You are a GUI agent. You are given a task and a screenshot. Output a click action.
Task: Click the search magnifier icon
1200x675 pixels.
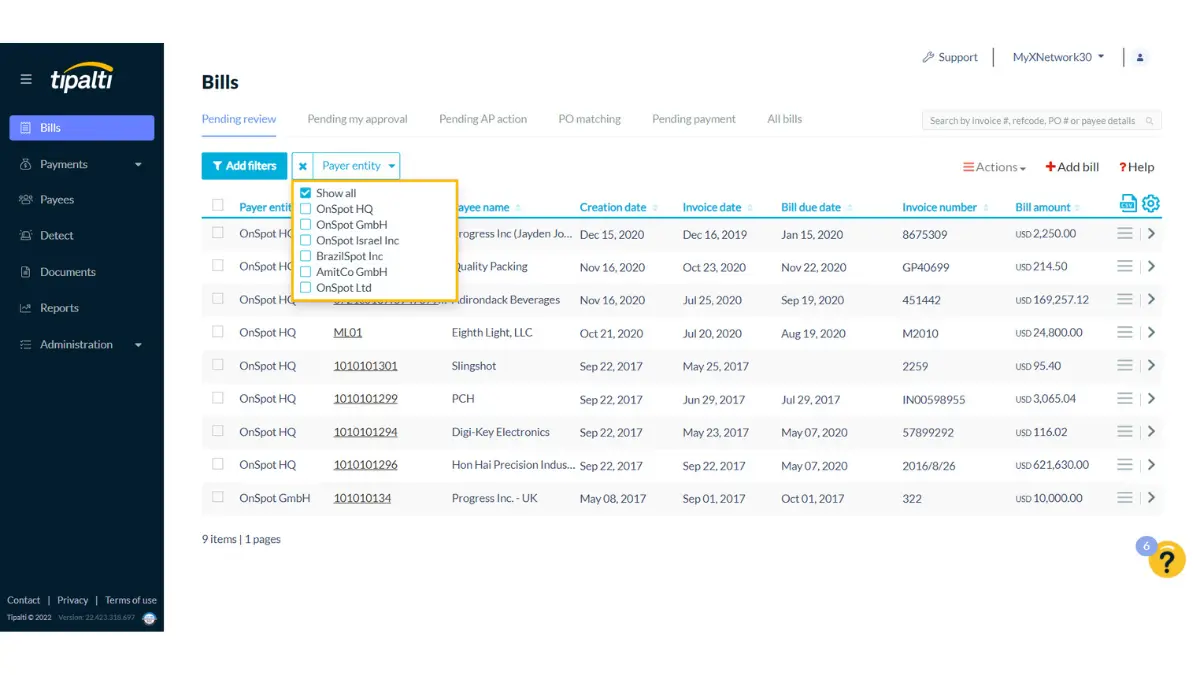click(1150, 121)
